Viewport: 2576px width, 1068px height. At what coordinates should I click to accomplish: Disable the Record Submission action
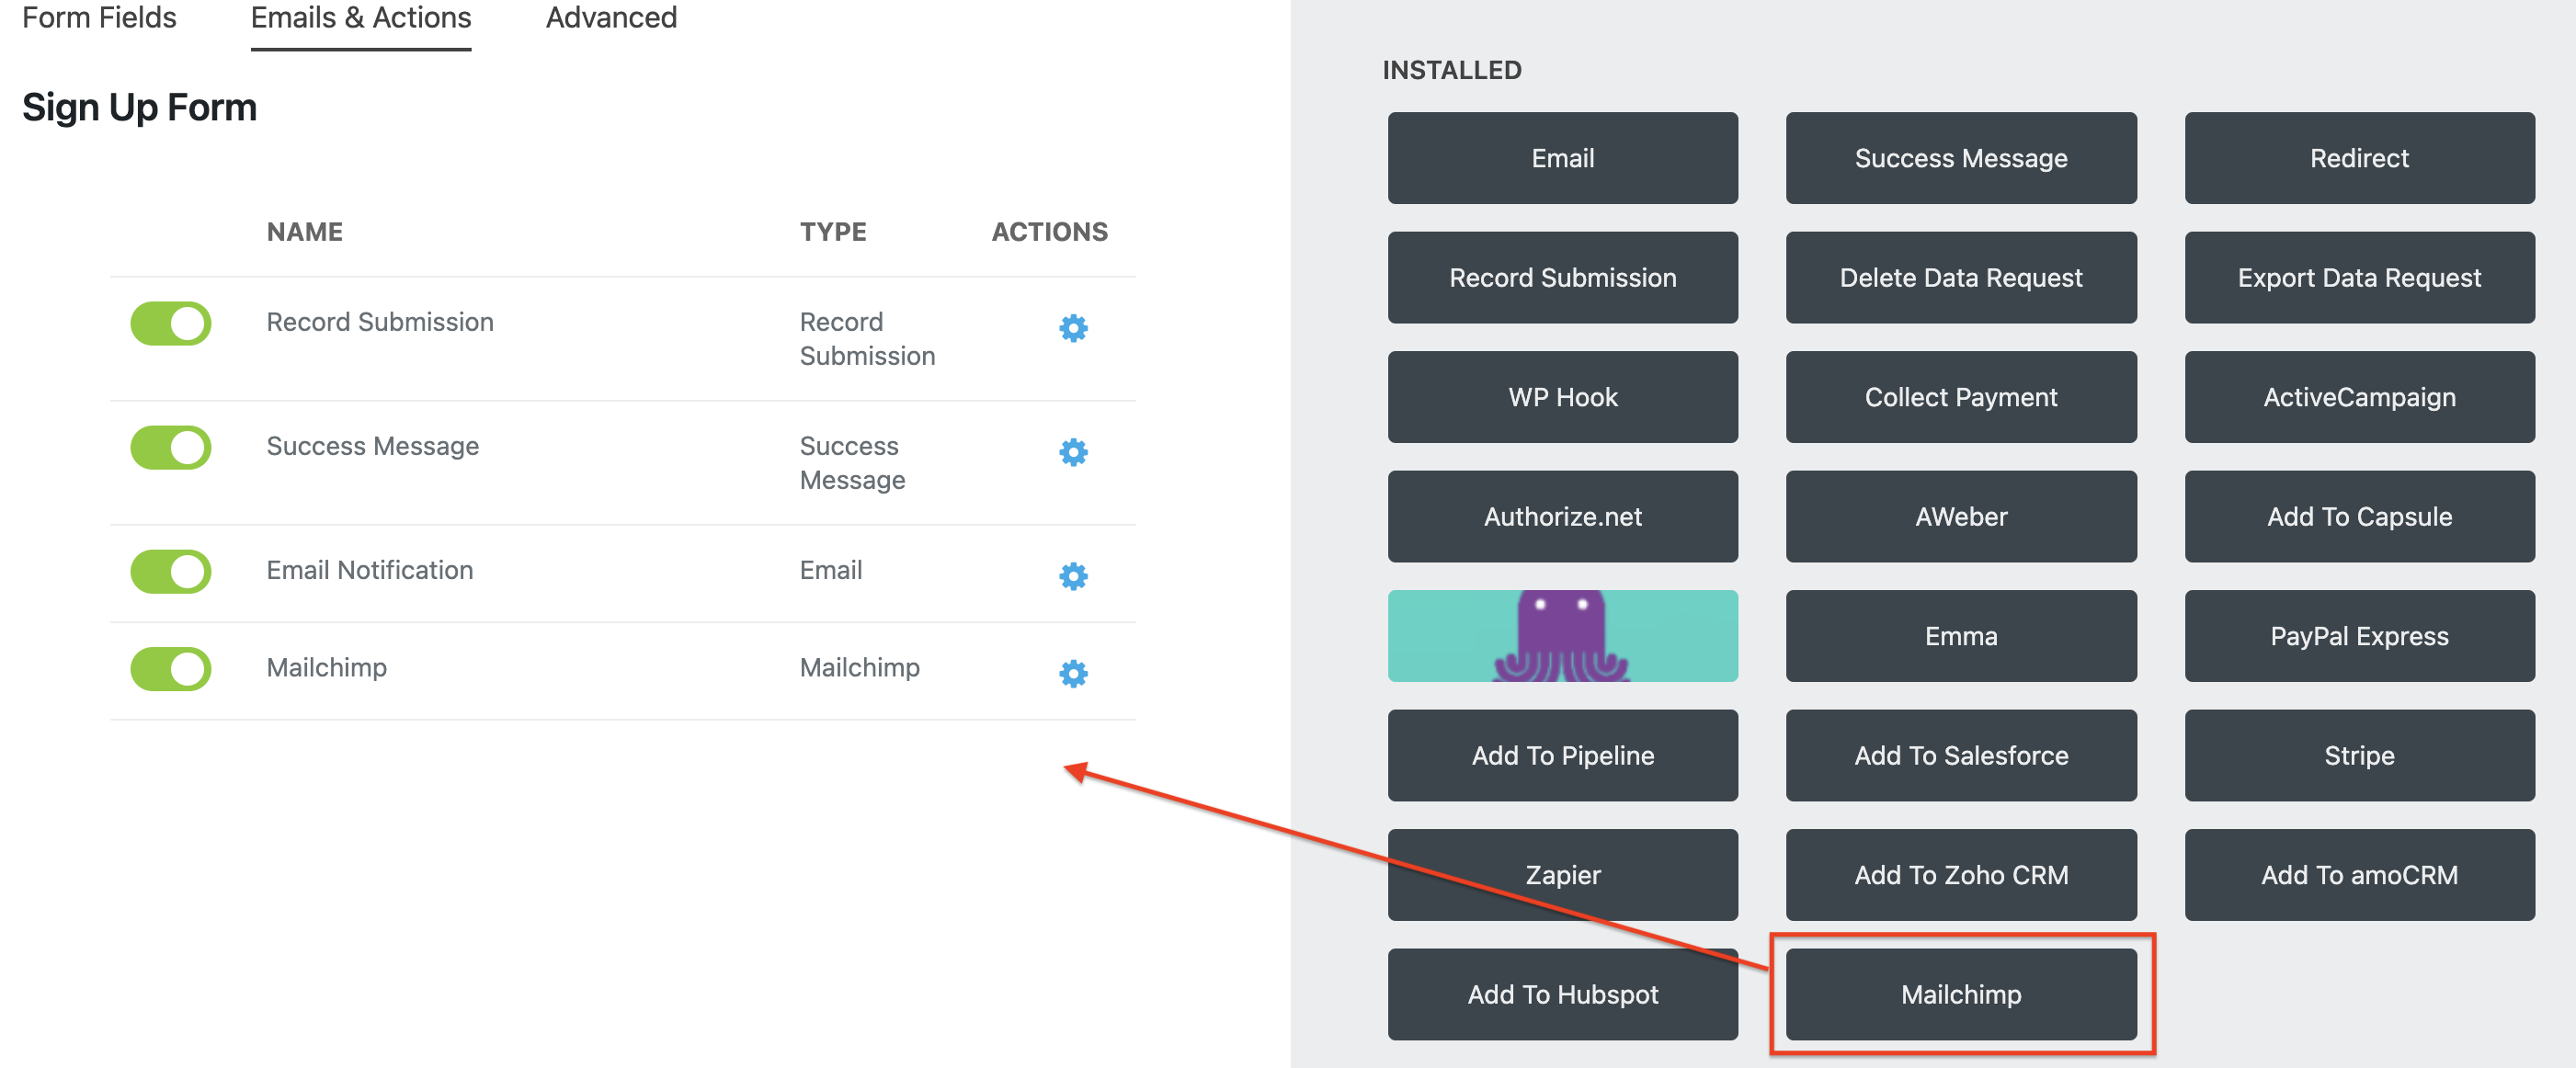(x=170, y=323)
